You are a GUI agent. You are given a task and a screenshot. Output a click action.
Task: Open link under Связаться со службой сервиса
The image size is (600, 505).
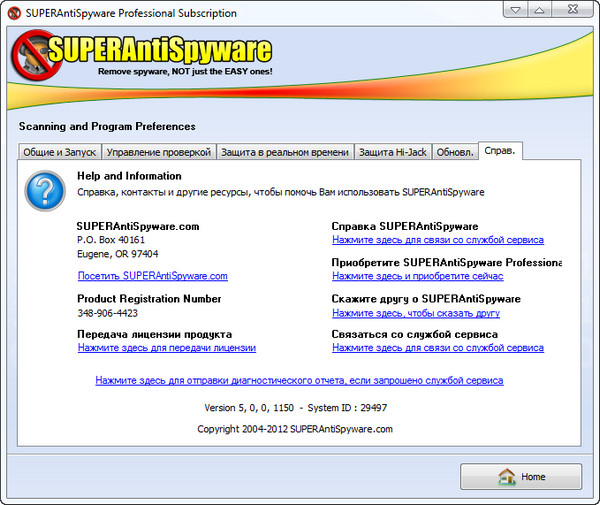[437, 348]
